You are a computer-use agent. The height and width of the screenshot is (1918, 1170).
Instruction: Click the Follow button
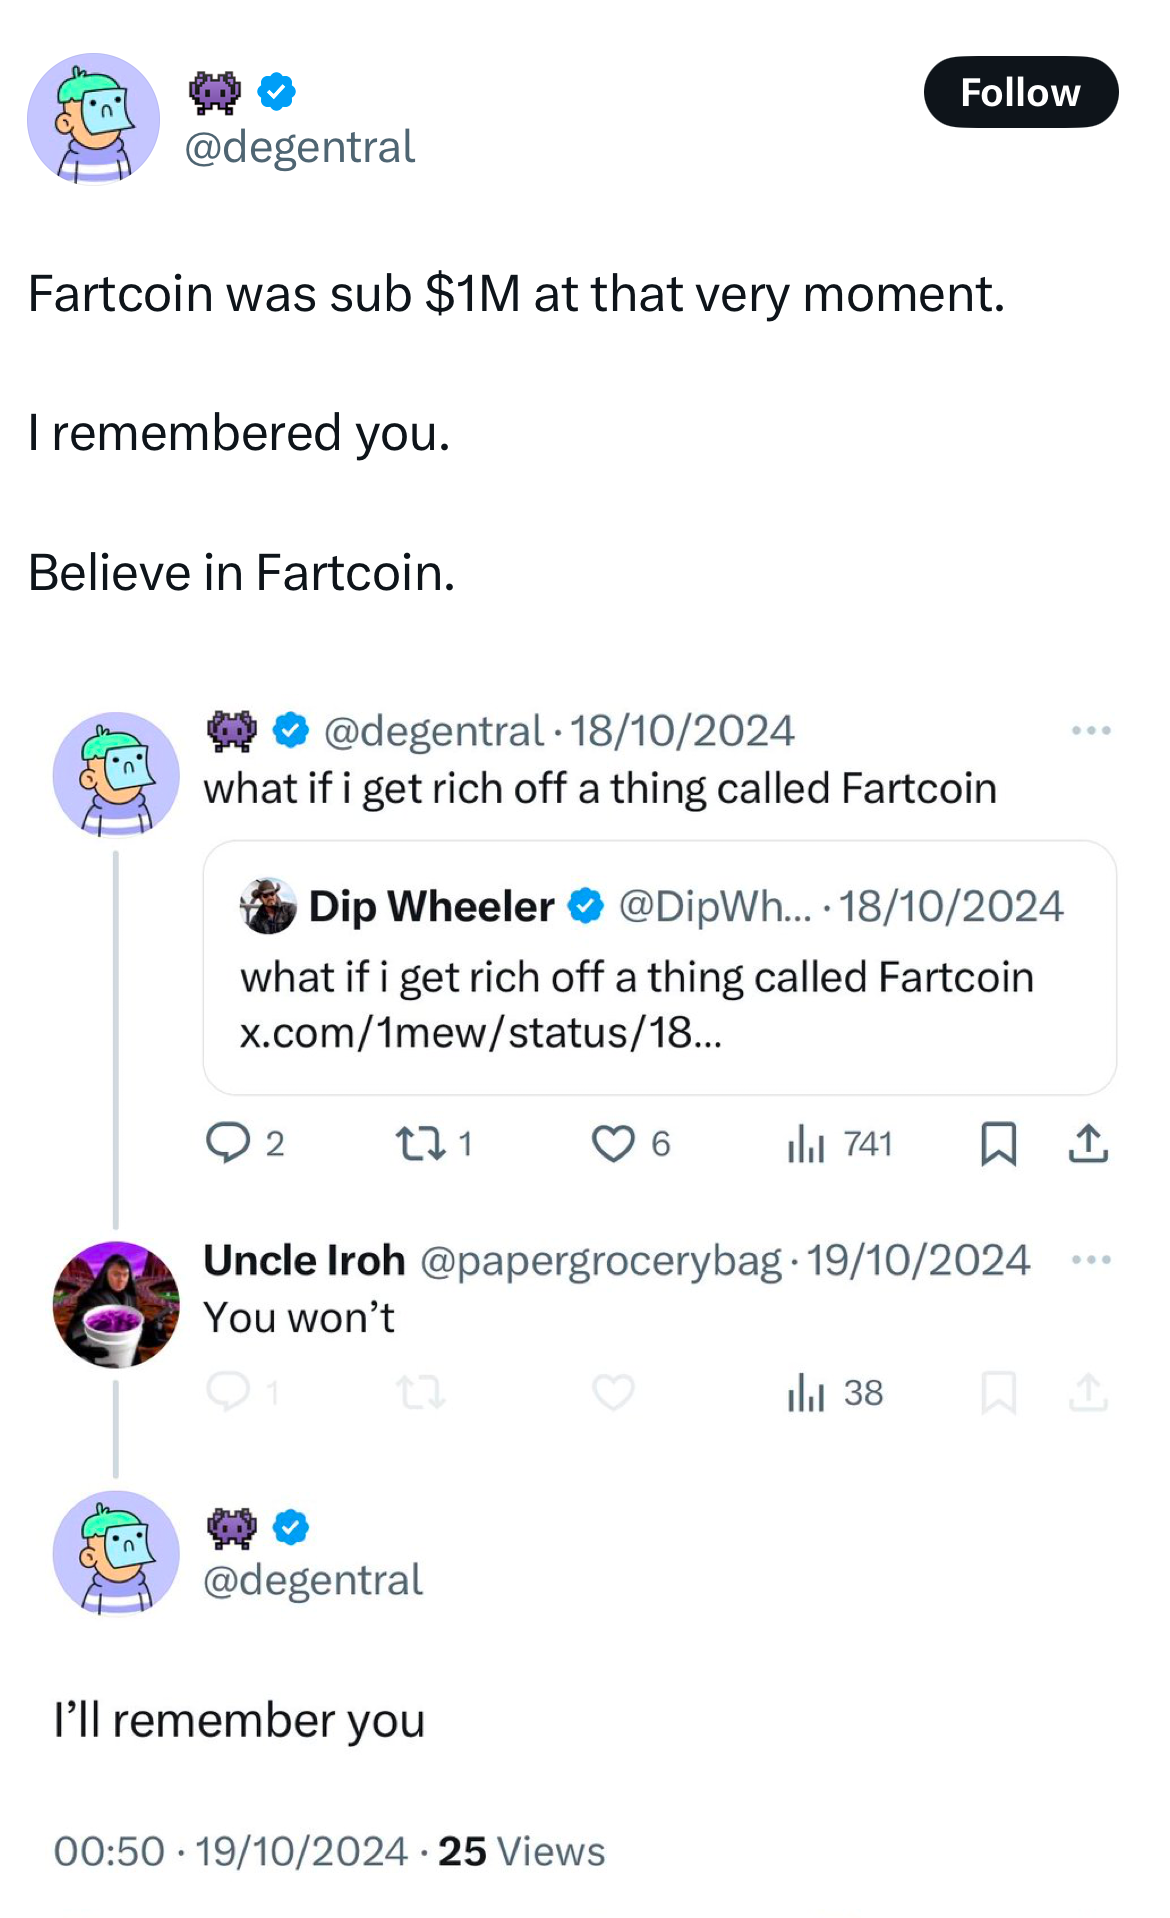coord(1020,92)
